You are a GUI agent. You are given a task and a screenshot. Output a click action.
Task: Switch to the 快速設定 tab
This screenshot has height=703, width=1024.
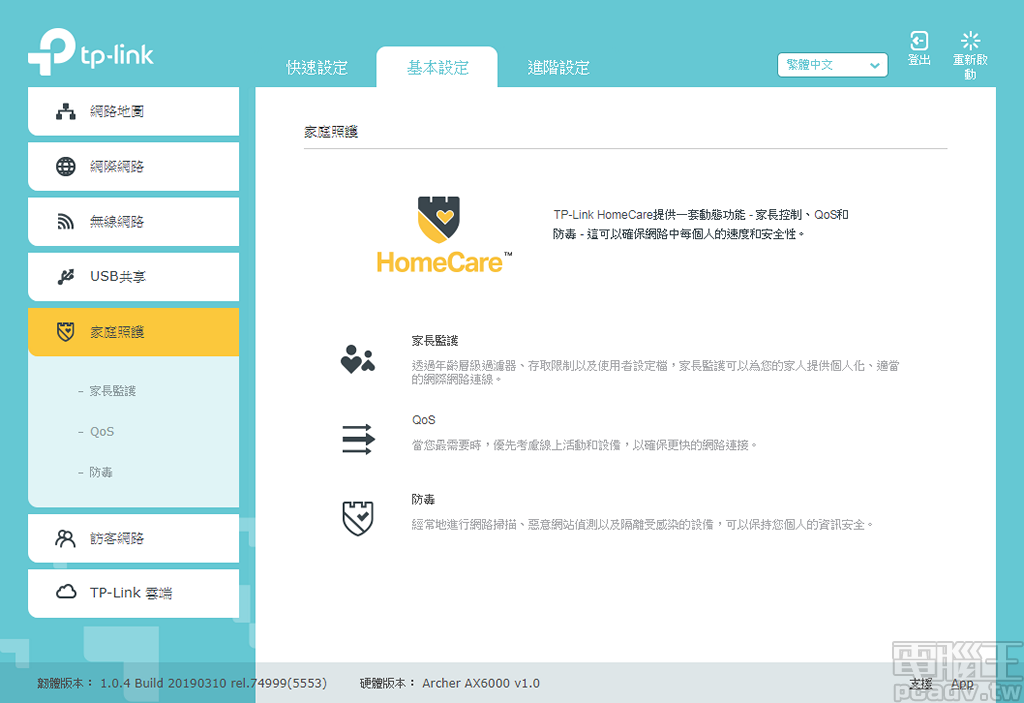tap(316, 67)
